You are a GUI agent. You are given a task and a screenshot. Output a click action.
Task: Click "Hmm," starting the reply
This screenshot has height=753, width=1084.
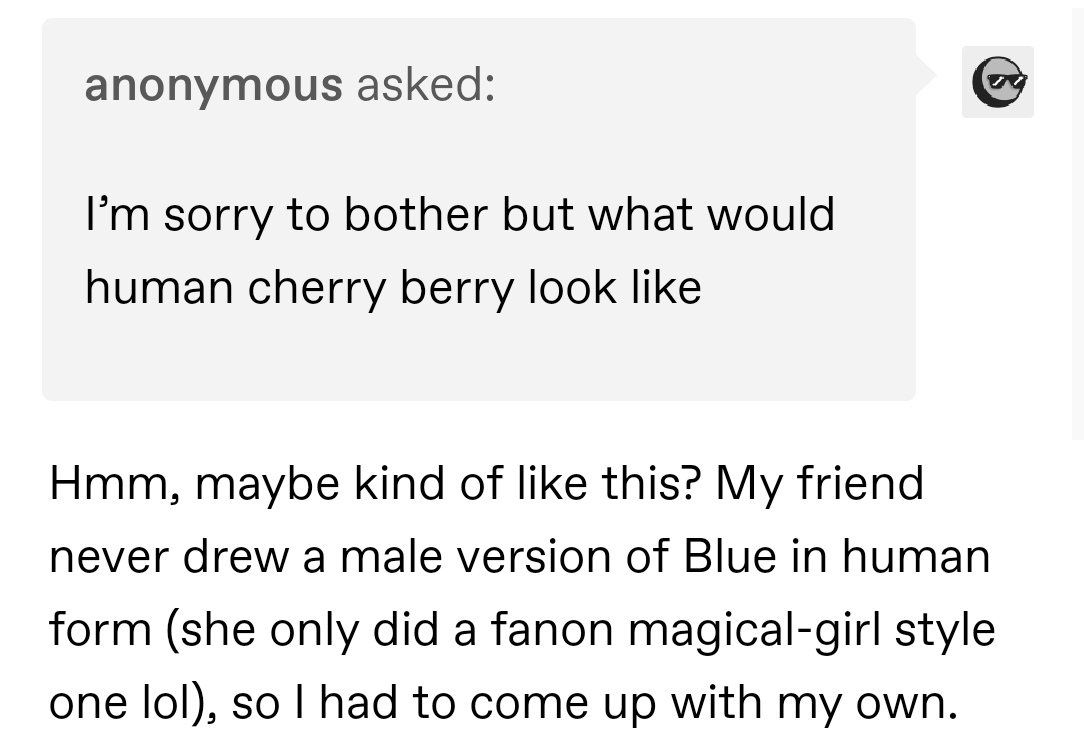[112, 484]
